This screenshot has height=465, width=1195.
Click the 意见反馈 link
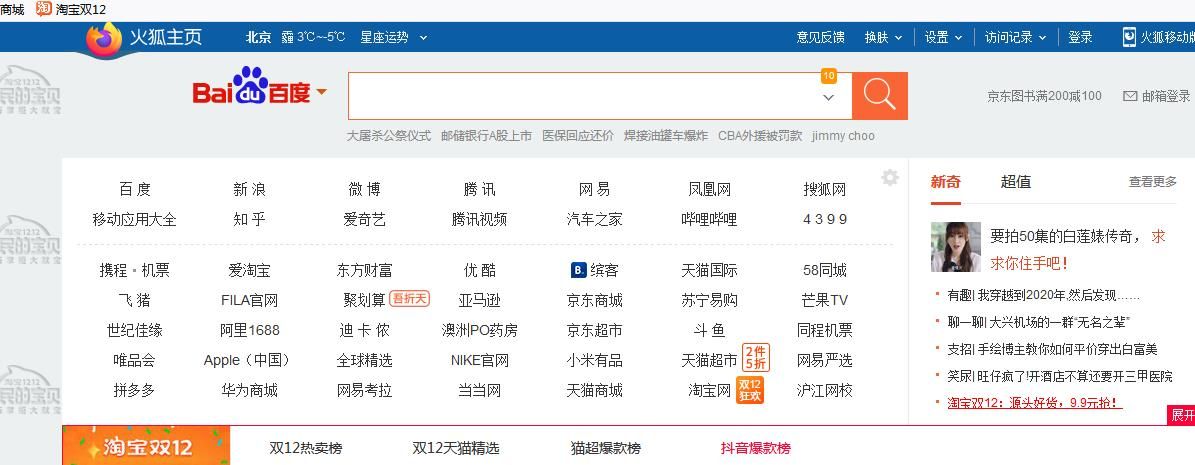820,37
